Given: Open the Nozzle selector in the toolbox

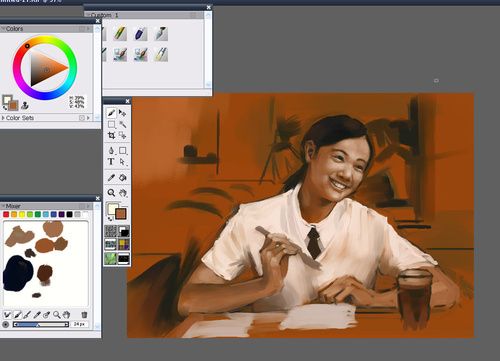Looking at the screenshot, I should click(124, 258).
